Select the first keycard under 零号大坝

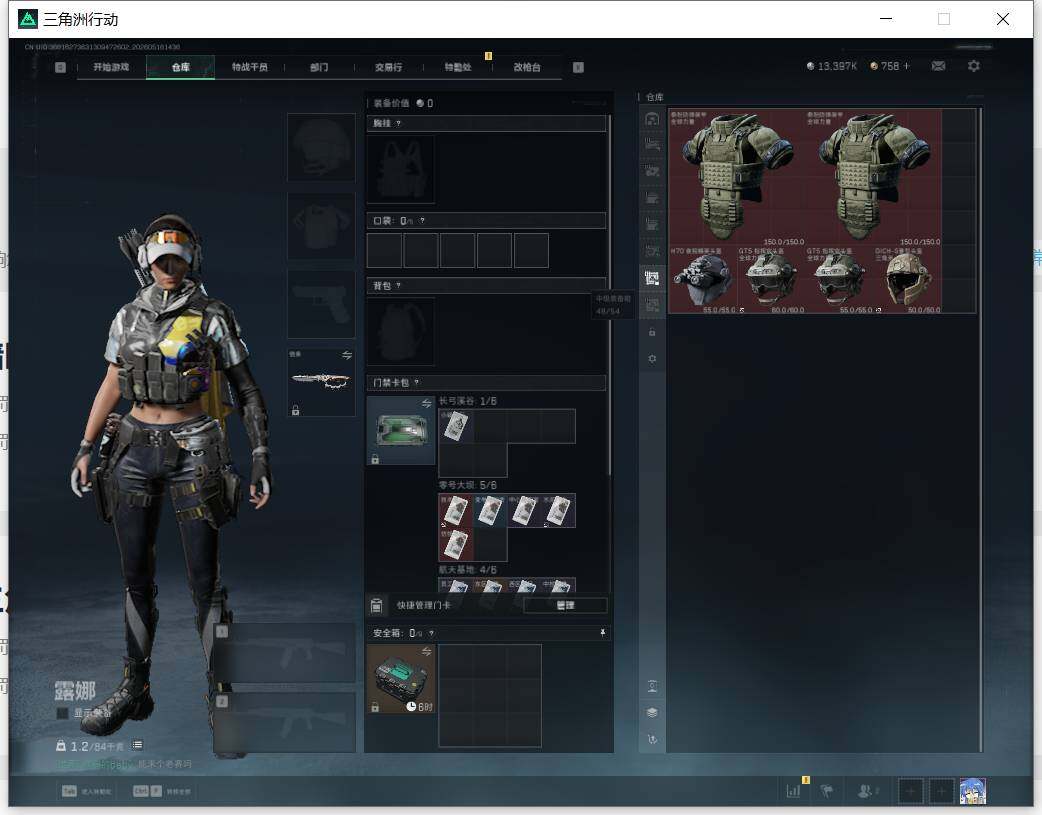tap(456, 511)
